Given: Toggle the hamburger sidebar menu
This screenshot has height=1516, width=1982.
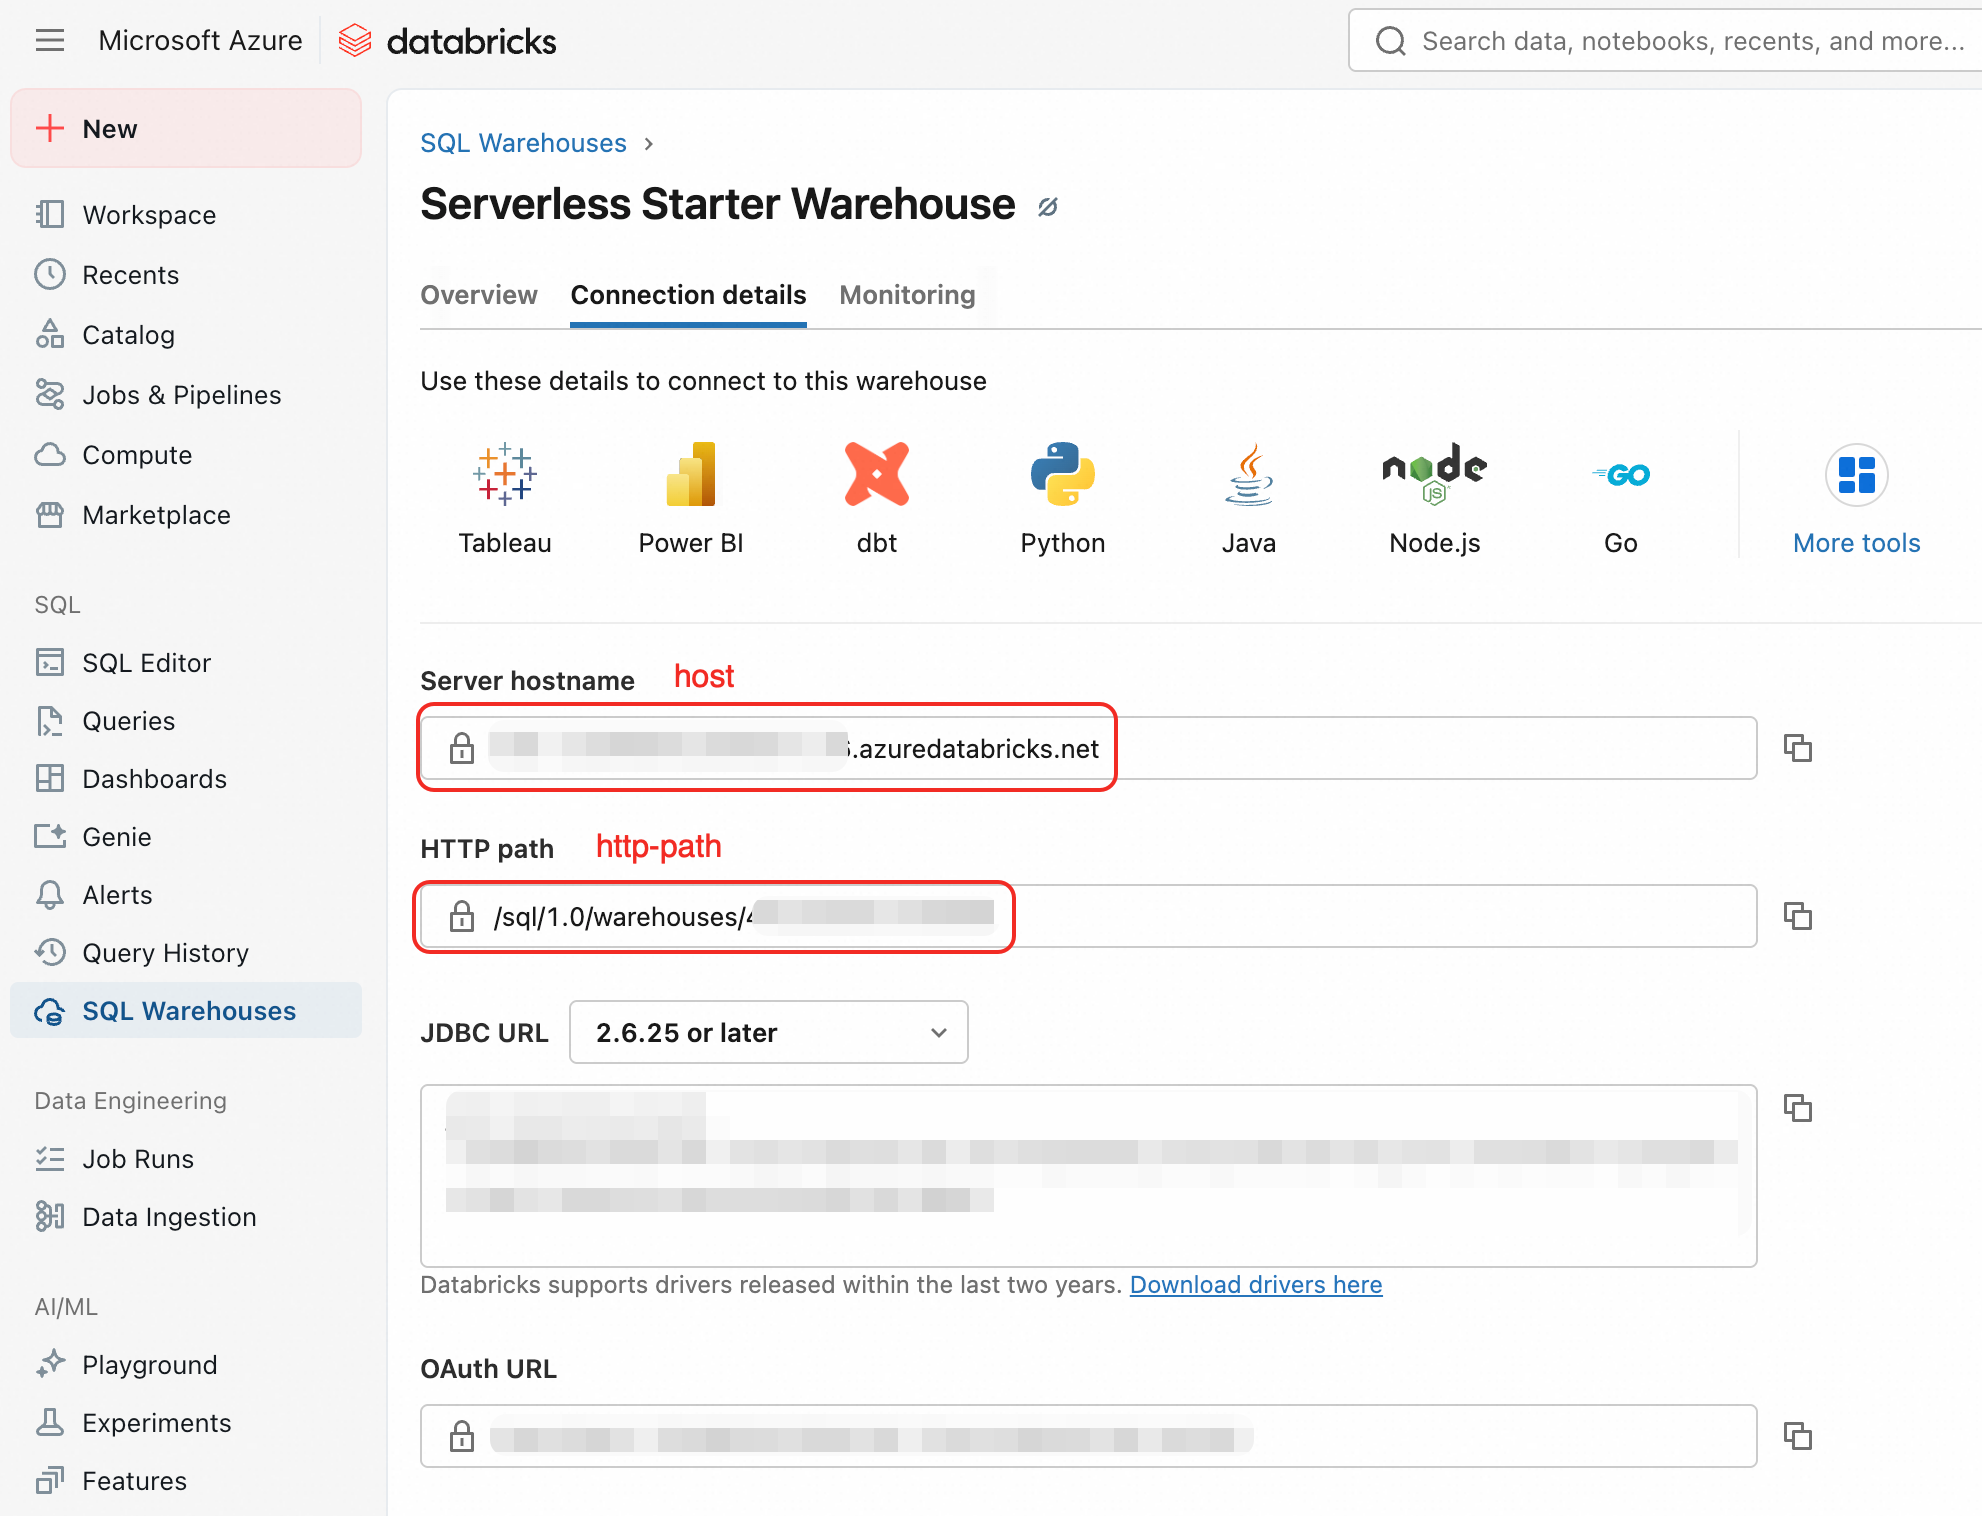Looking at the screenshot, I should [49, 40].
